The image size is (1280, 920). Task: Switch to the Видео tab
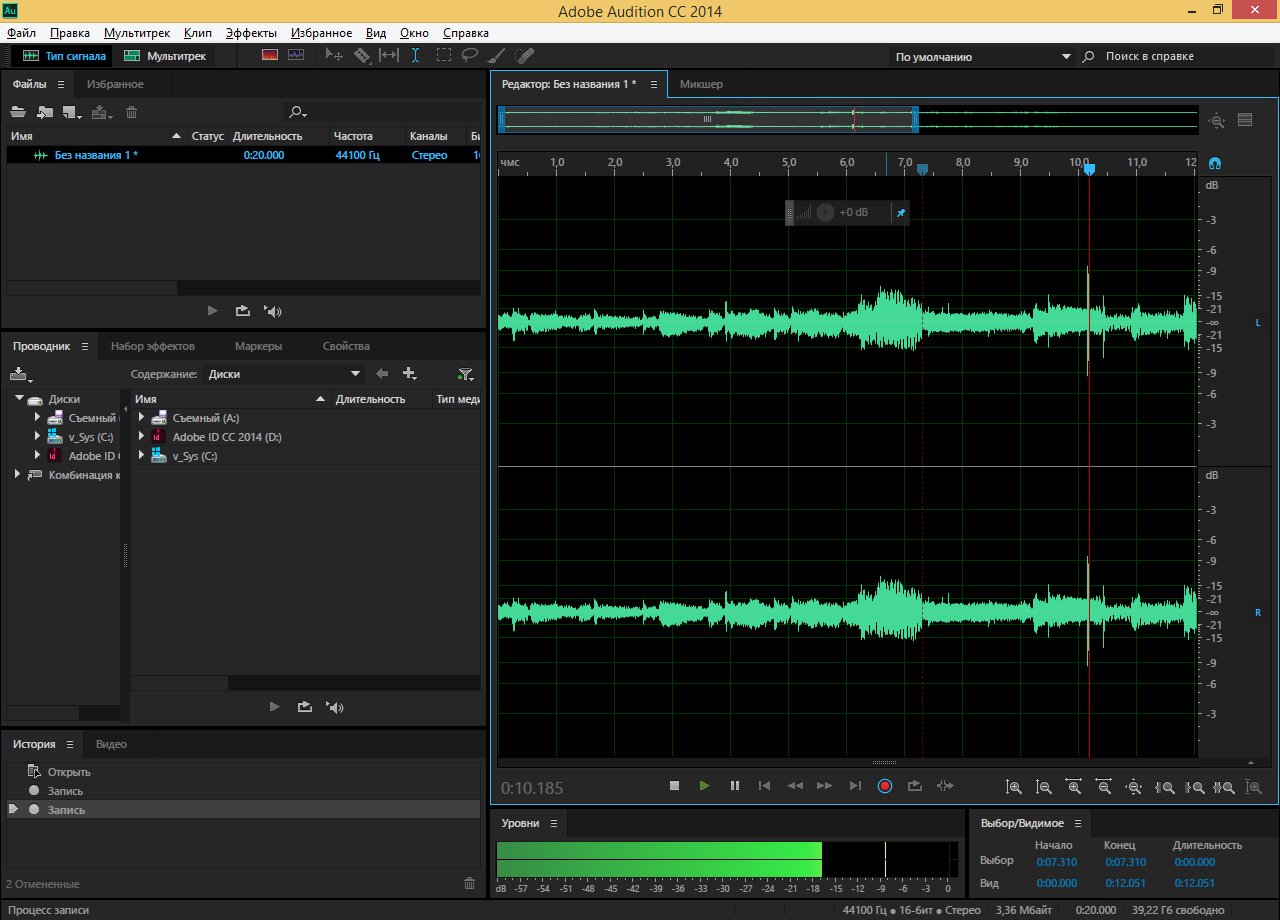point(111,744)
